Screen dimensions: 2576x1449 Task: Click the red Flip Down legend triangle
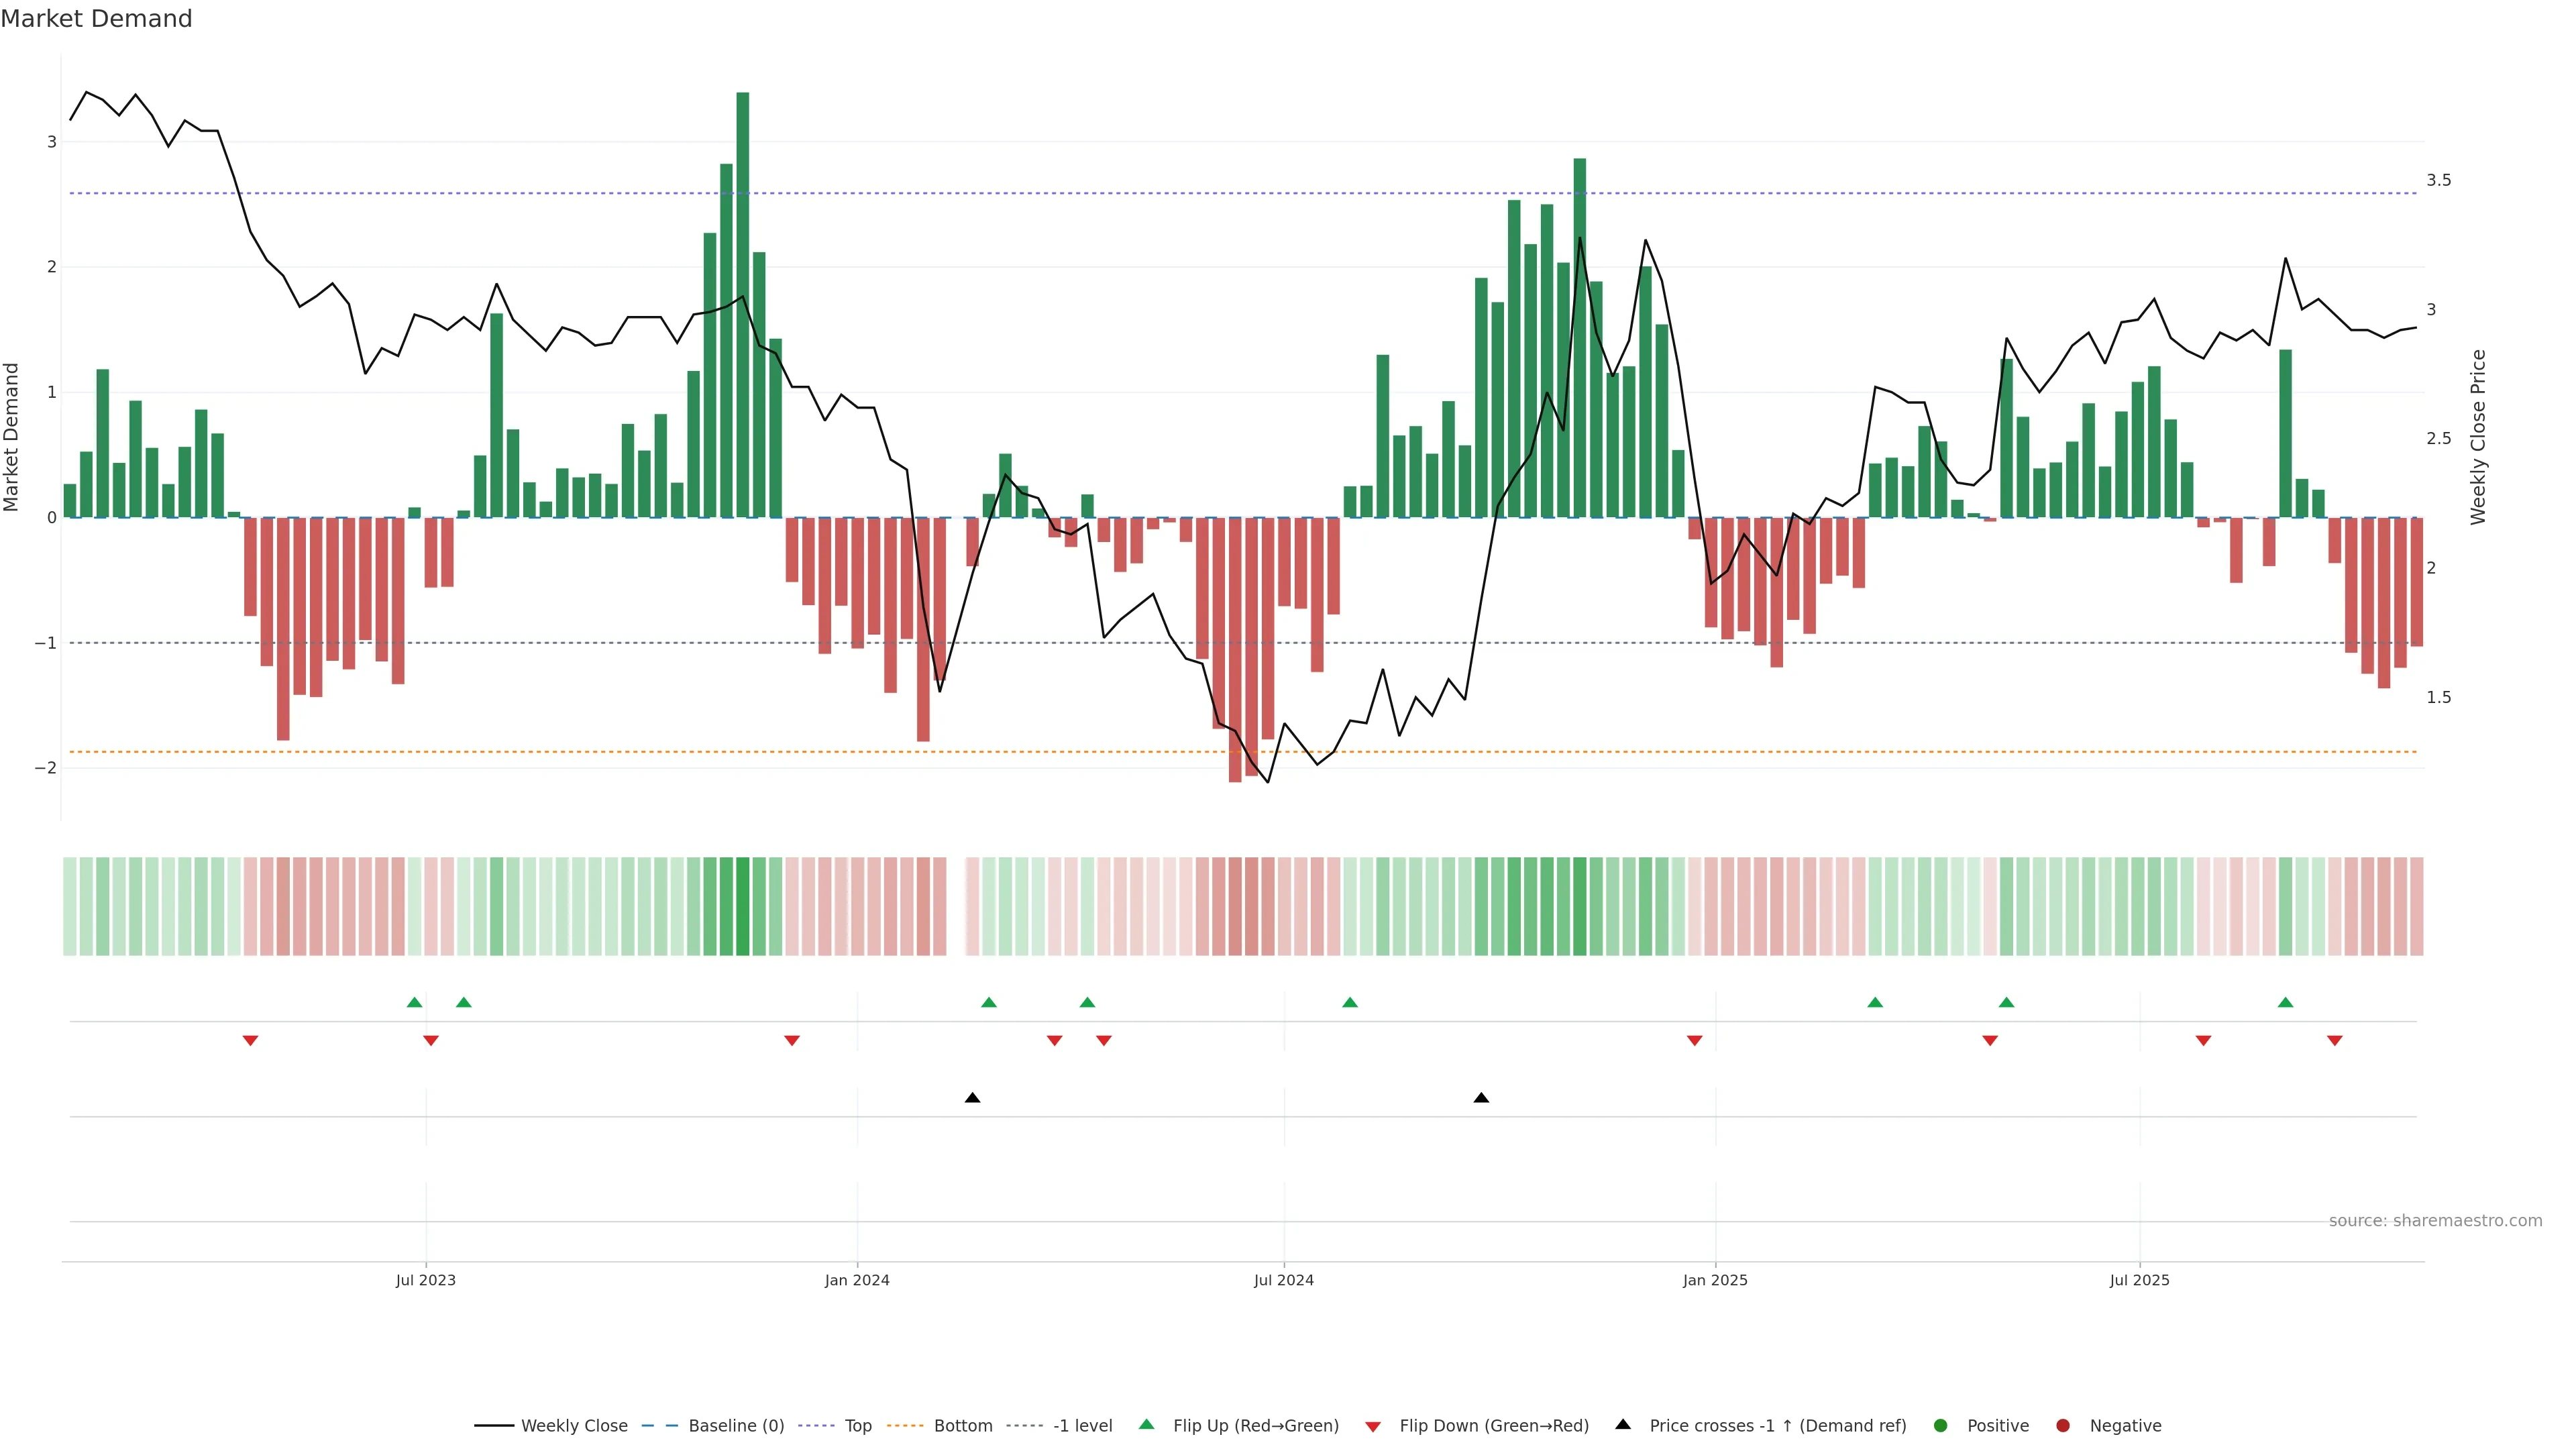pos(1373,1426)
